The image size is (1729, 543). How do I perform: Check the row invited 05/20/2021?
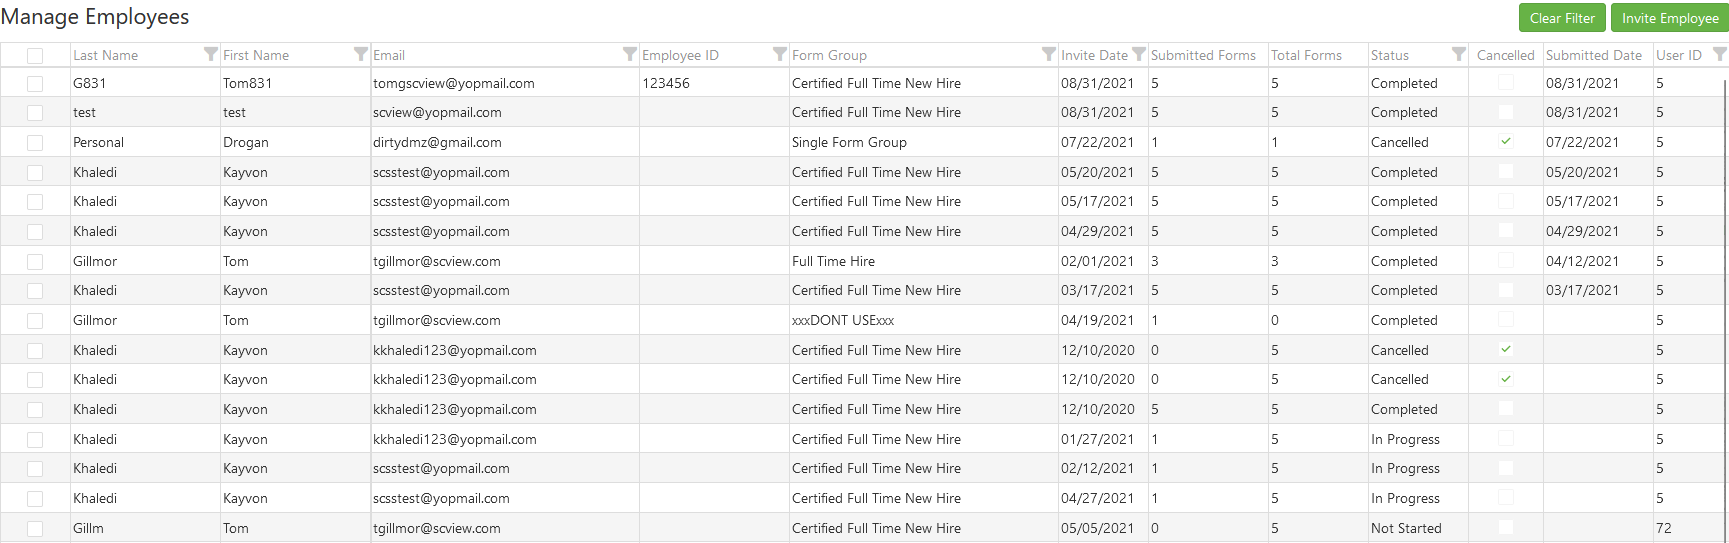tap(35, 173)
